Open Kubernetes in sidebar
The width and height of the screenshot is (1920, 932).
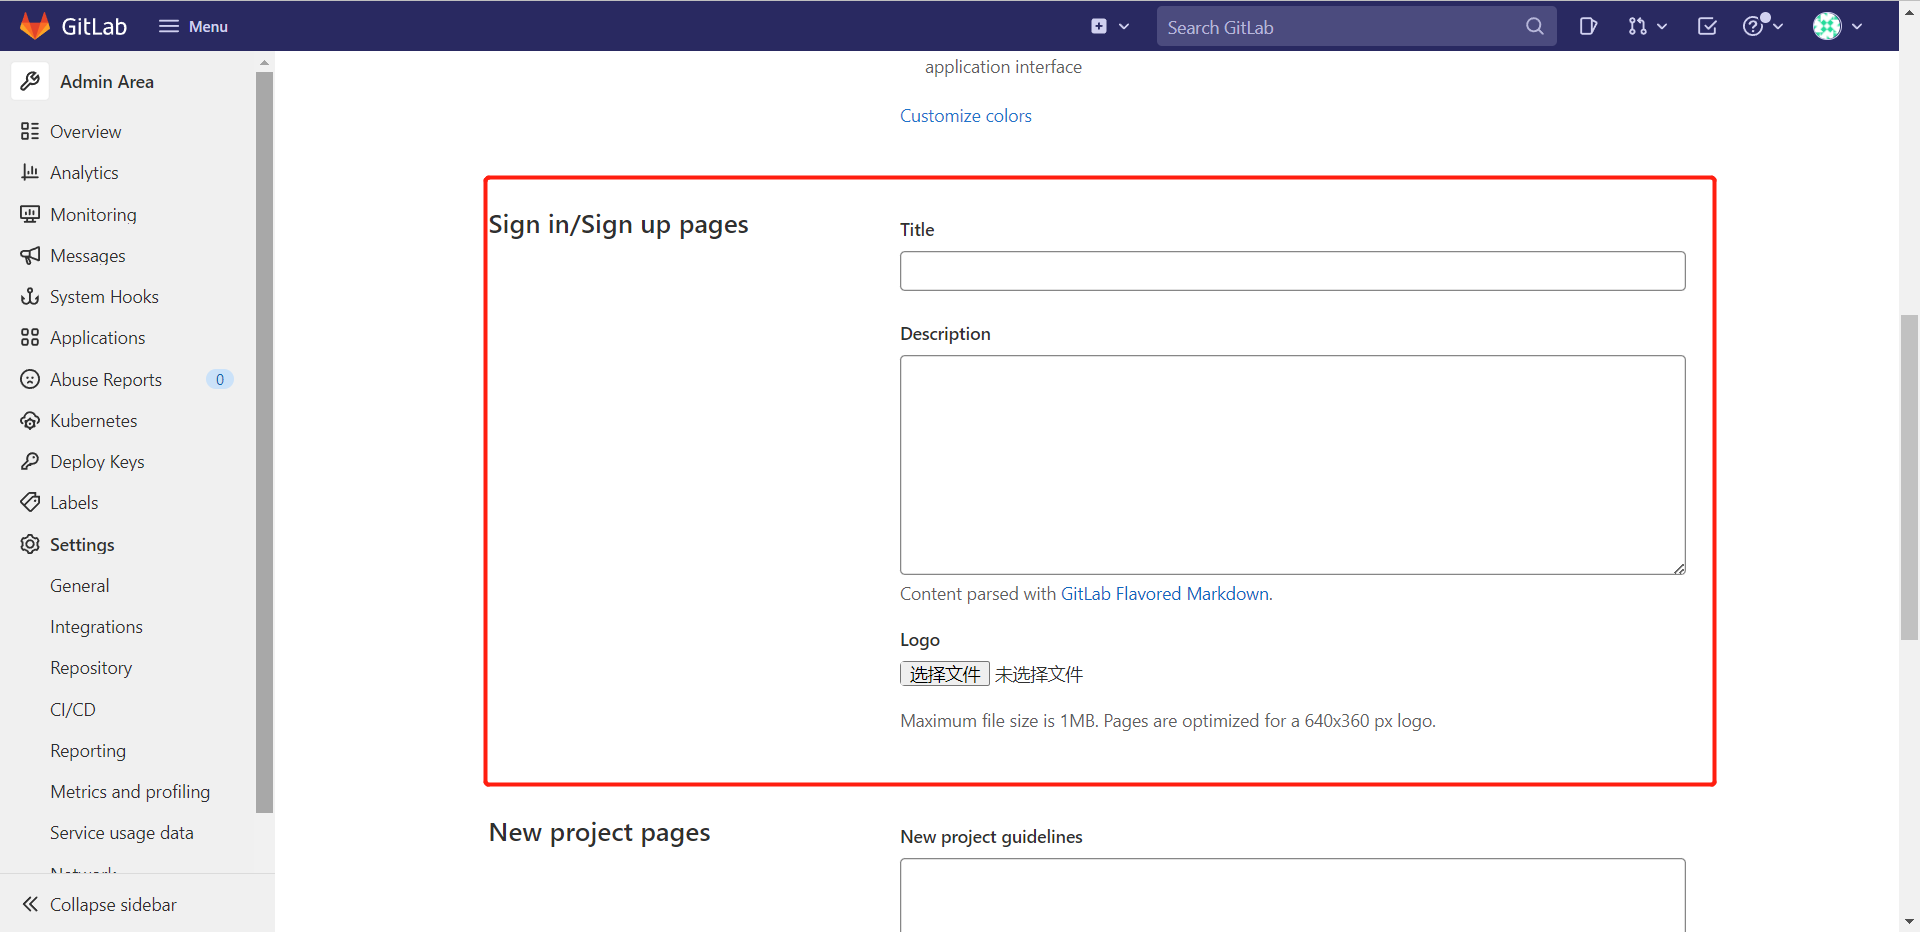click(94, 421)
